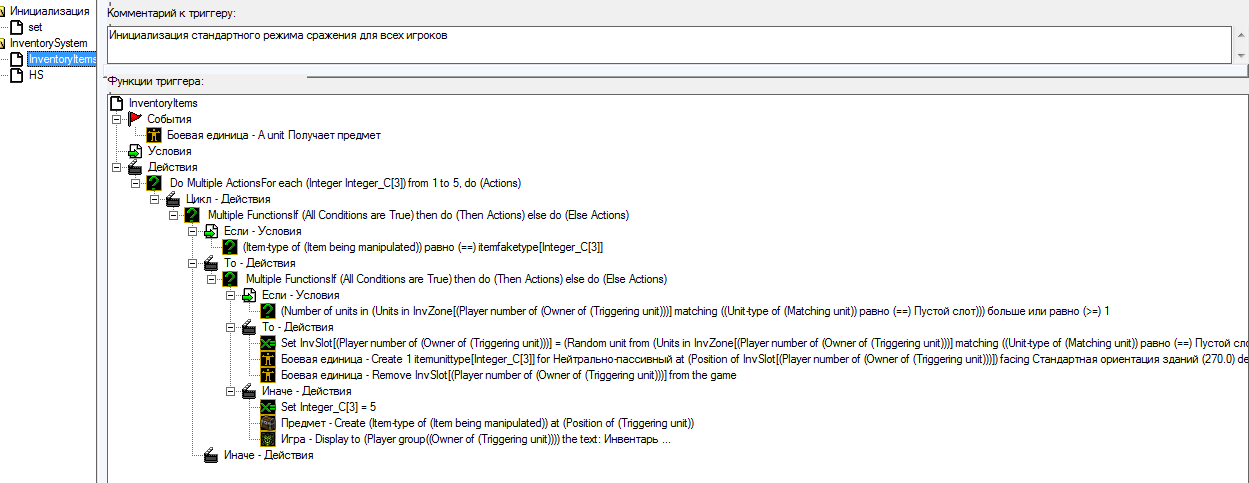Image resolution: width=1249 pixels, height=483 pixels.
Task: Select event 'Боевая единица - A unit Получает предмет'
Action: (273, 135)
